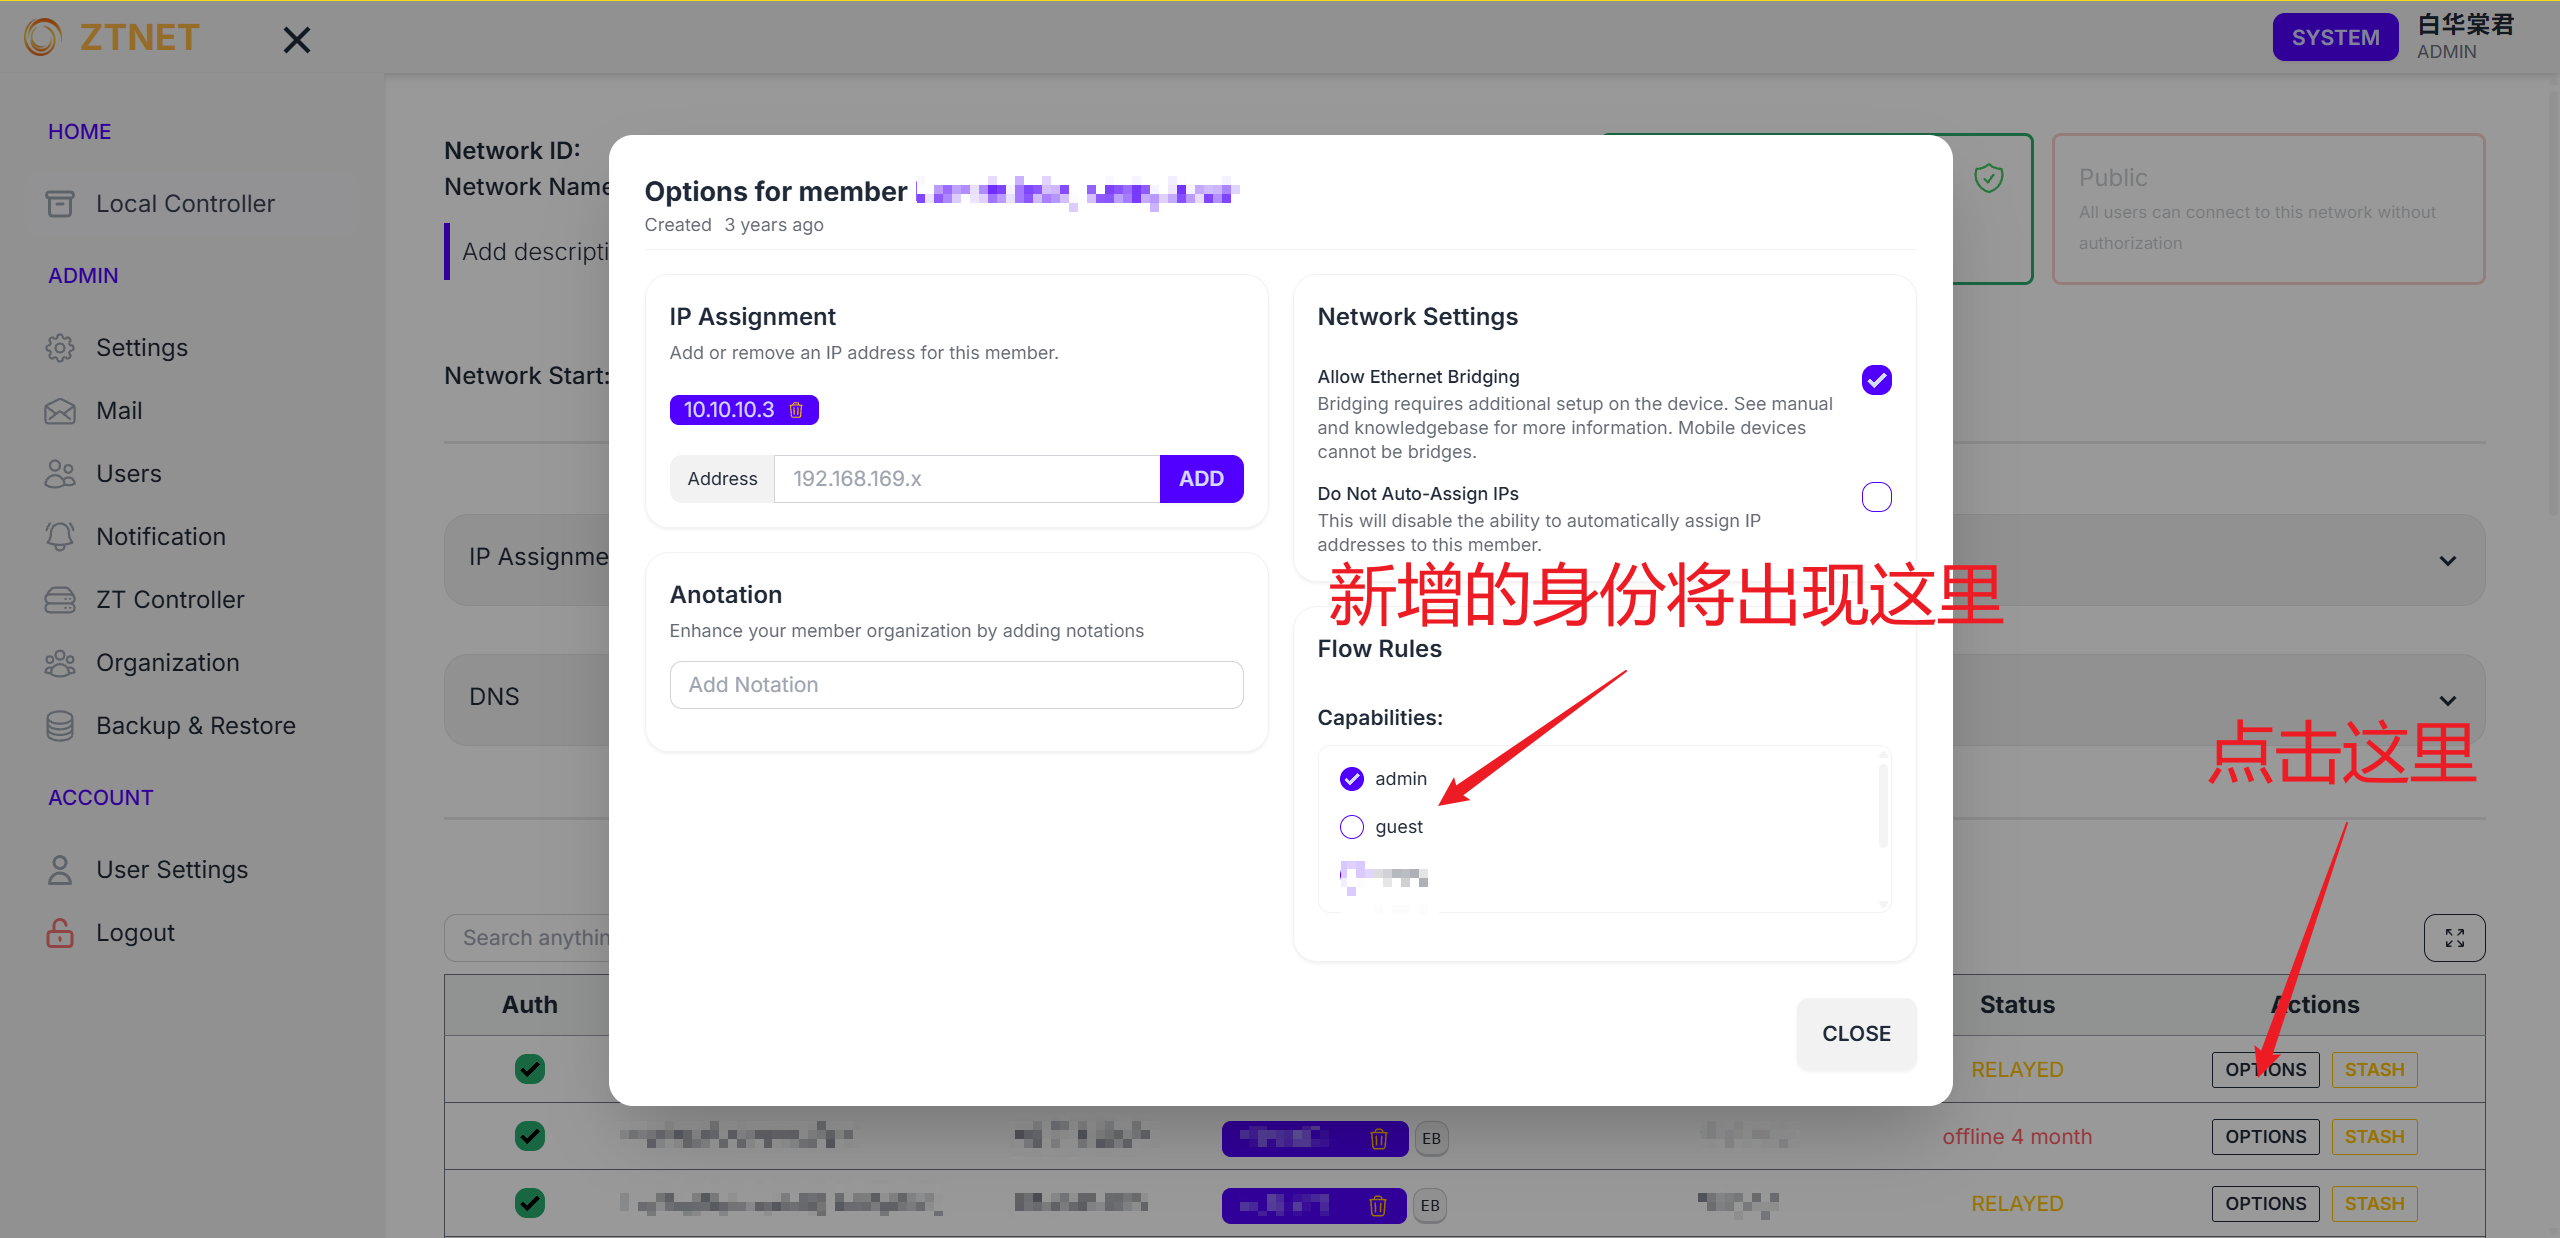Screen dimensions: 2560x1238
Task: Open the ZT Controller server icon
Action: click(60, 600)
